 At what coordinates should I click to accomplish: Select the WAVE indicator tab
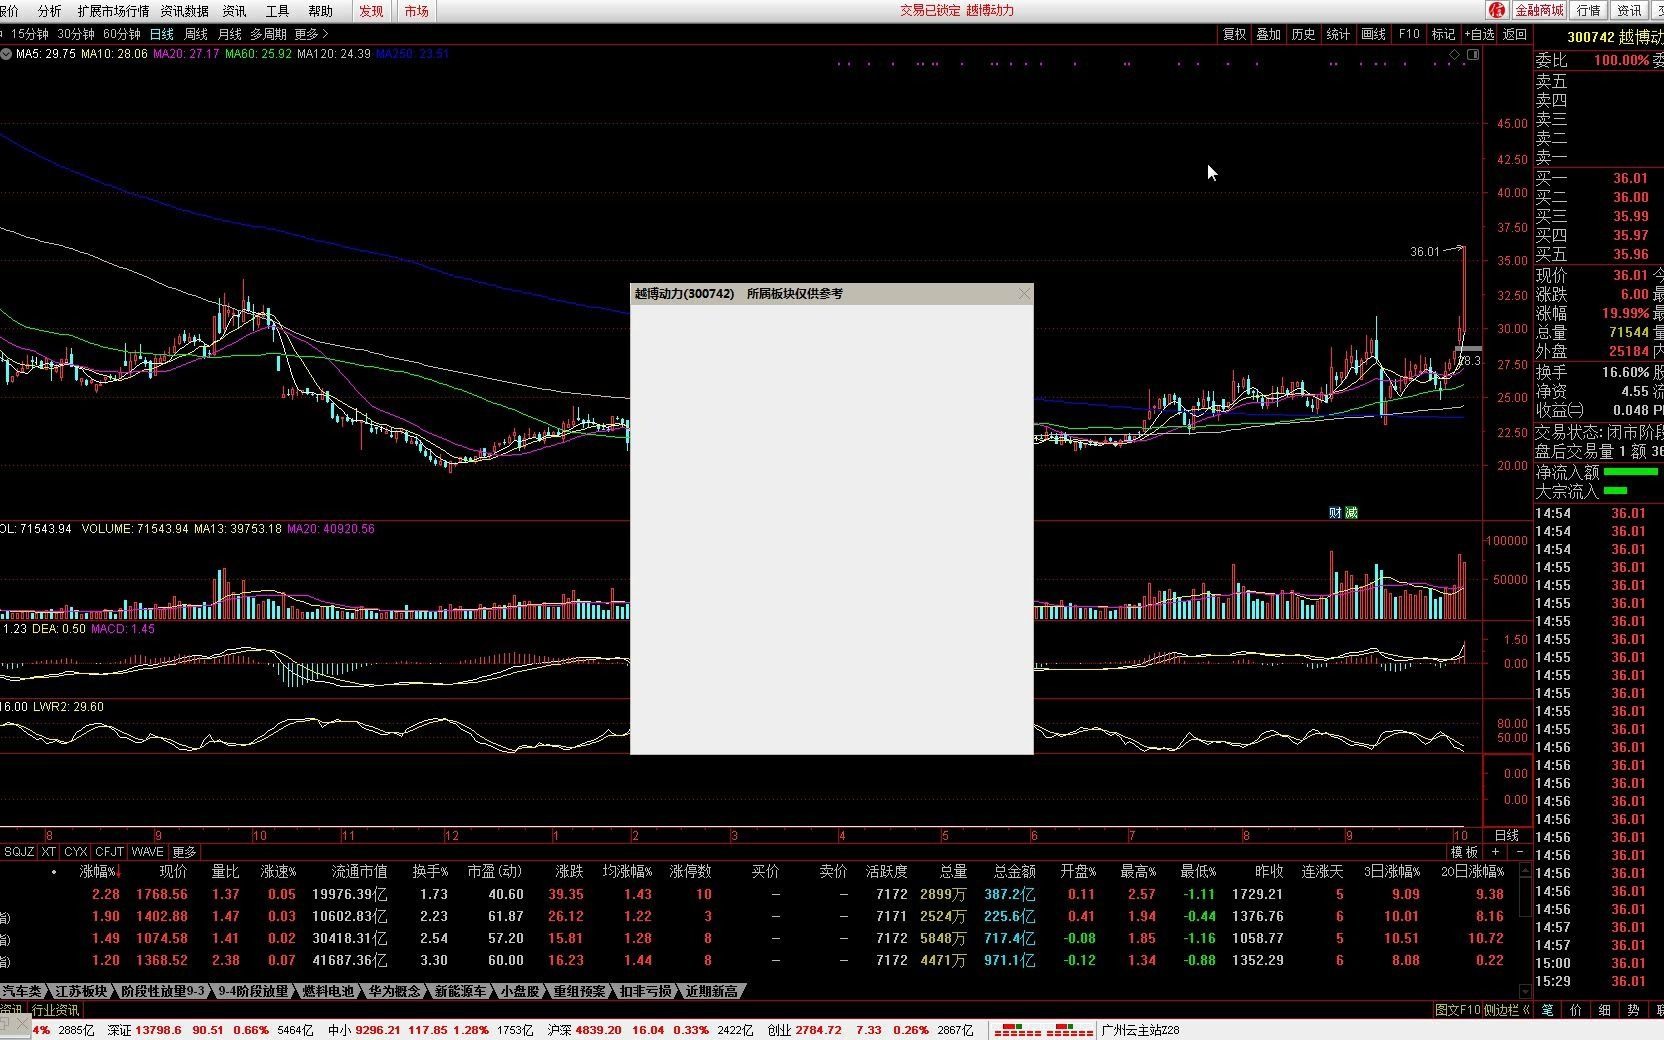point(147,852)
